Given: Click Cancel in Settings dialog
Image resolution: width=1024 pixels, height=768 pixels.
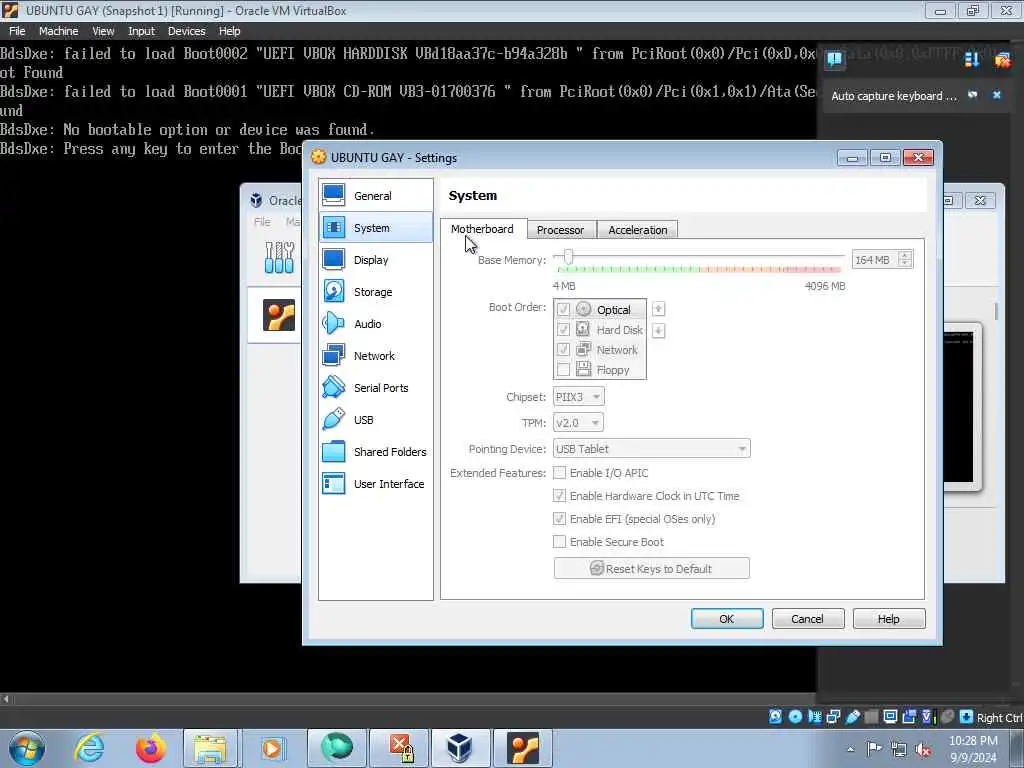Looking at the screenshot, I should click(808, 618).
